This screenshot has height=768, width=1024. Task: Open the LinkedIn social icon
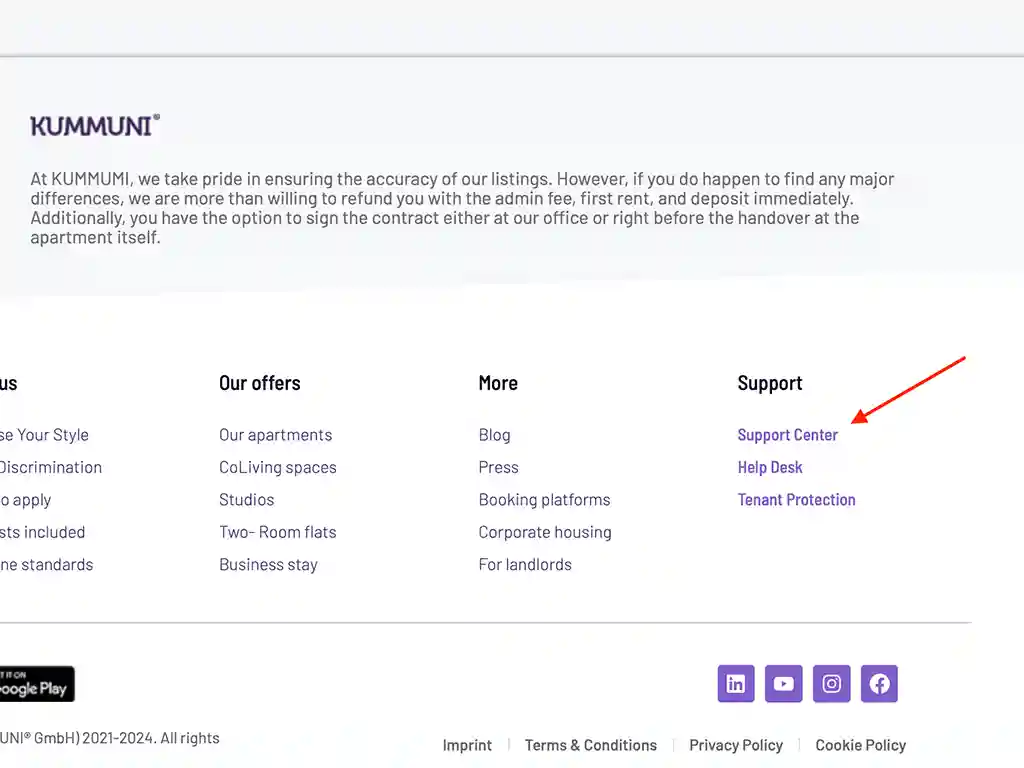[x=736, y=684]
